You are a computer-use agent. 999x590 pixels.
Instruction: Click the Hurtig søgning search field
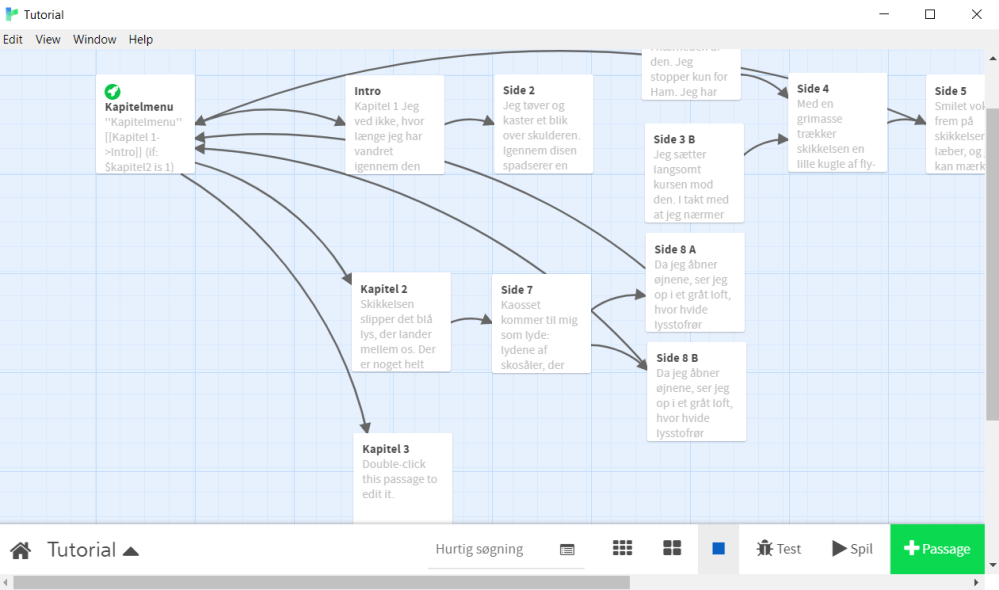480,549
